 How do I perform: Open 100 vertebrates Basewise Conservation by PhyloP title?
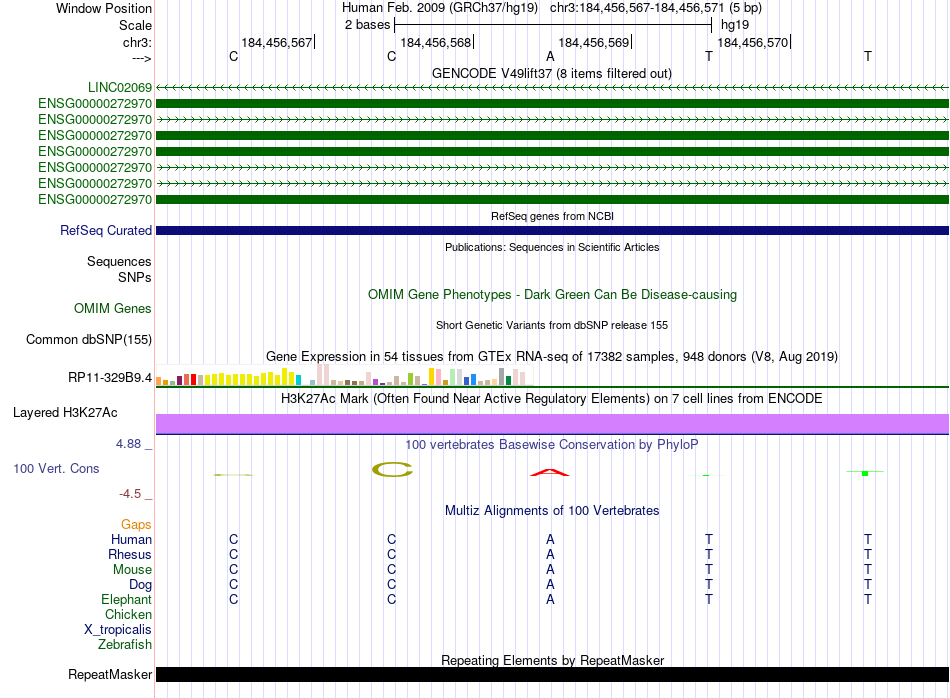point(552,445)
